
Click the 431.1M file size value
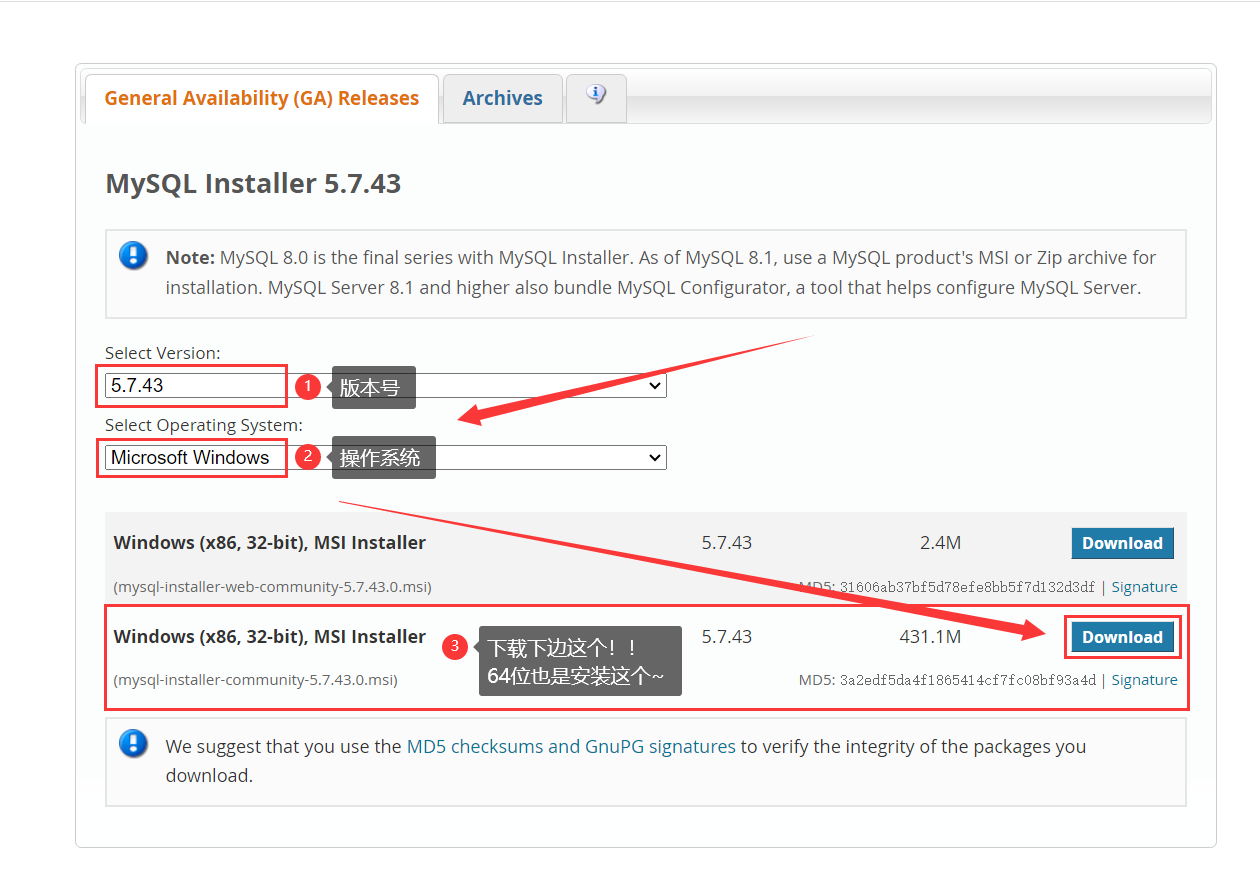coord(930,637)
